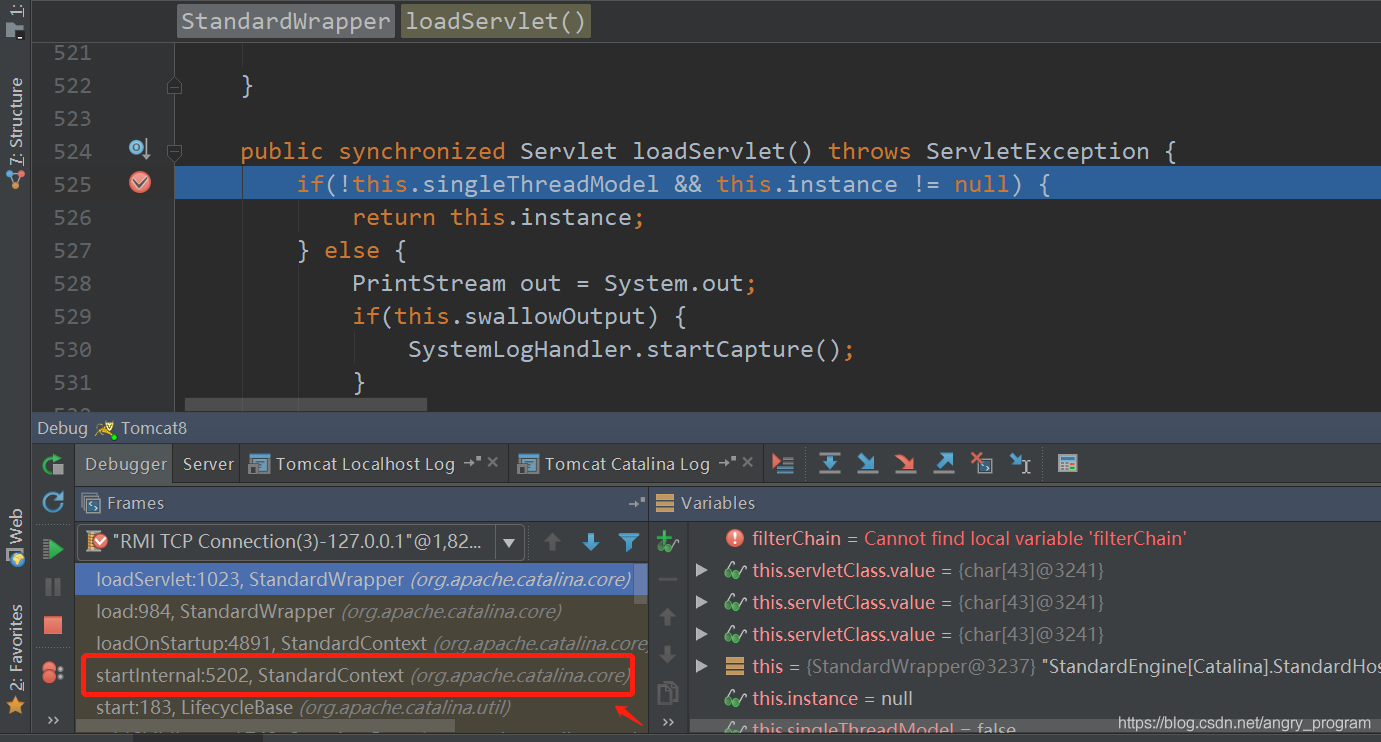Resume program with green play icon

click(x=53, y=549)
